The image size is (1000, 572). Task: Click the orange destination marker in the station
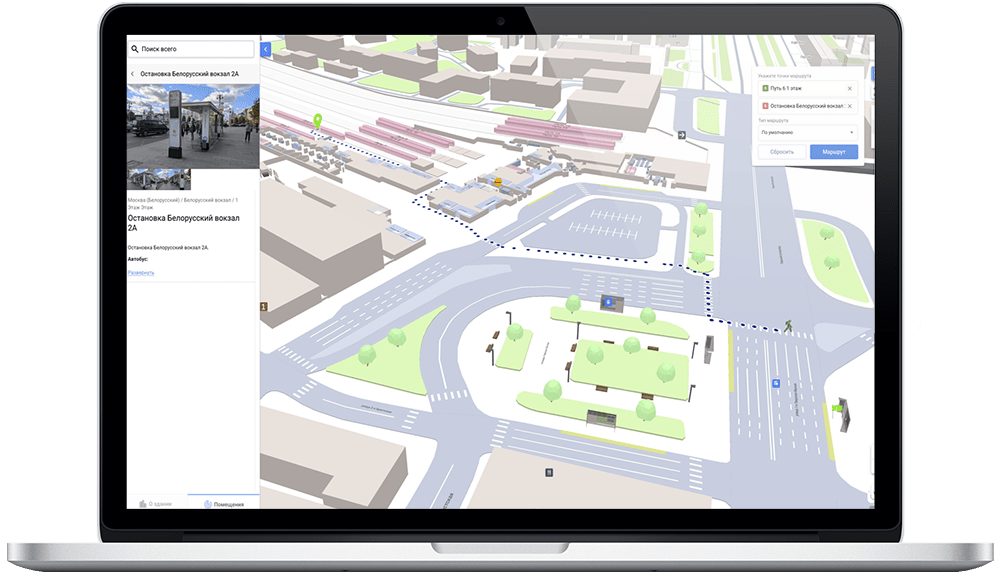click(496, 180)
